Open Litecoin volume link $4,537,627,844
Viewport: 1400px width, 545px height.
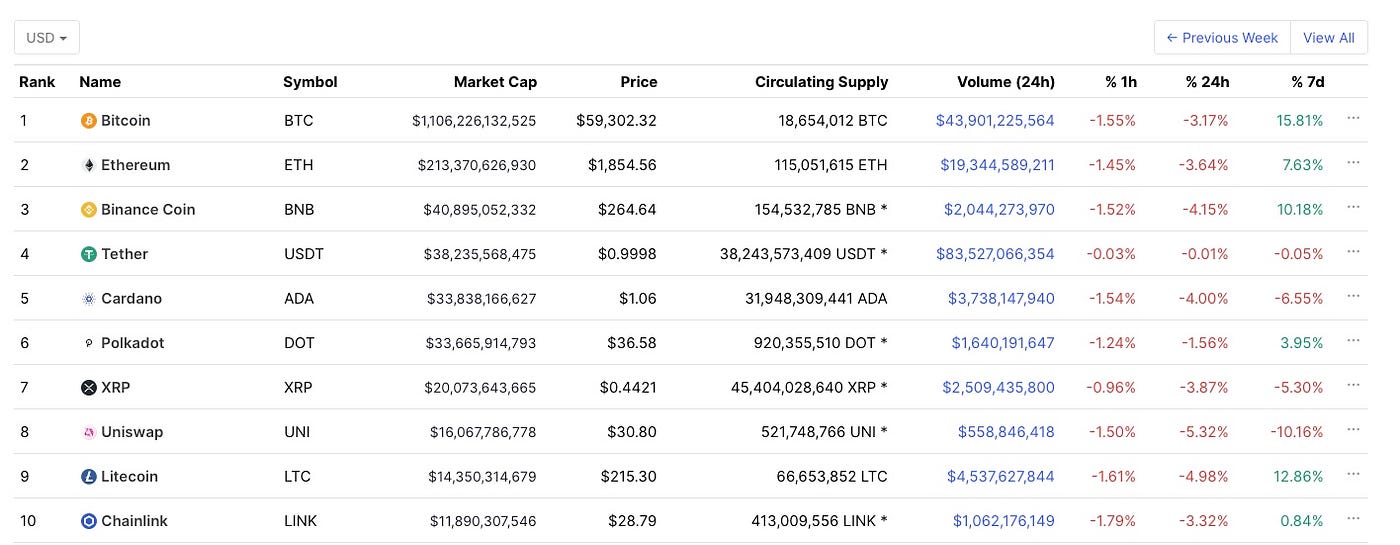1001,477
